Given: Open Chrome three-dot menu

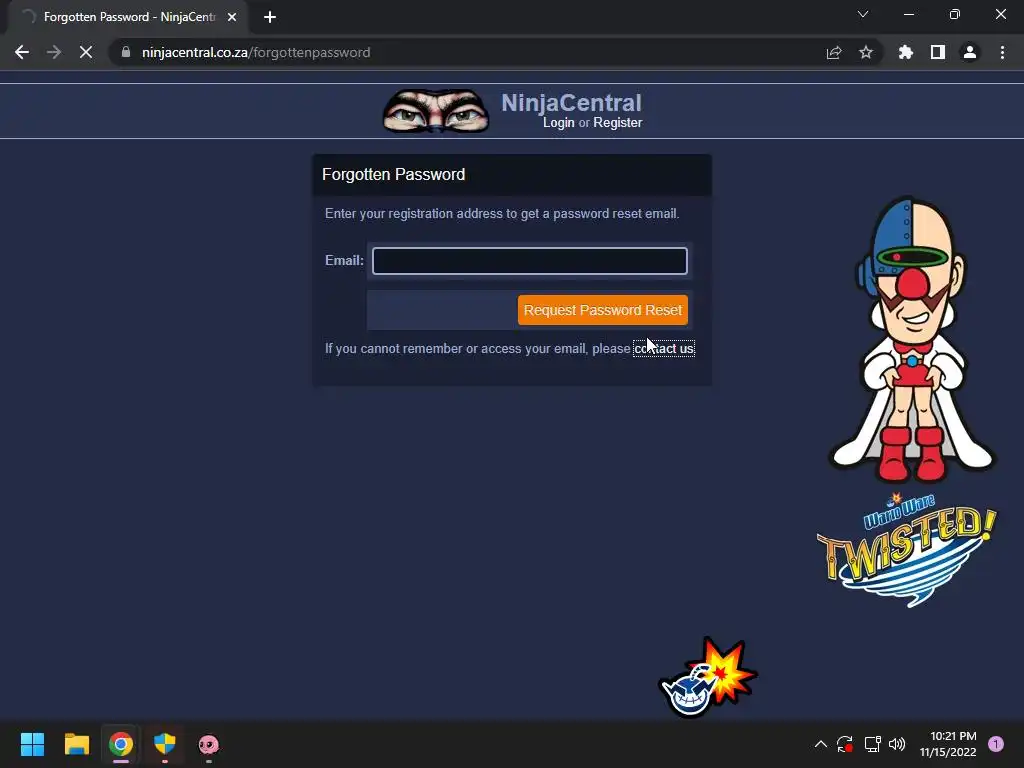Looking at the screenshot, I should pyautogui.click(x=1002, y=52).
